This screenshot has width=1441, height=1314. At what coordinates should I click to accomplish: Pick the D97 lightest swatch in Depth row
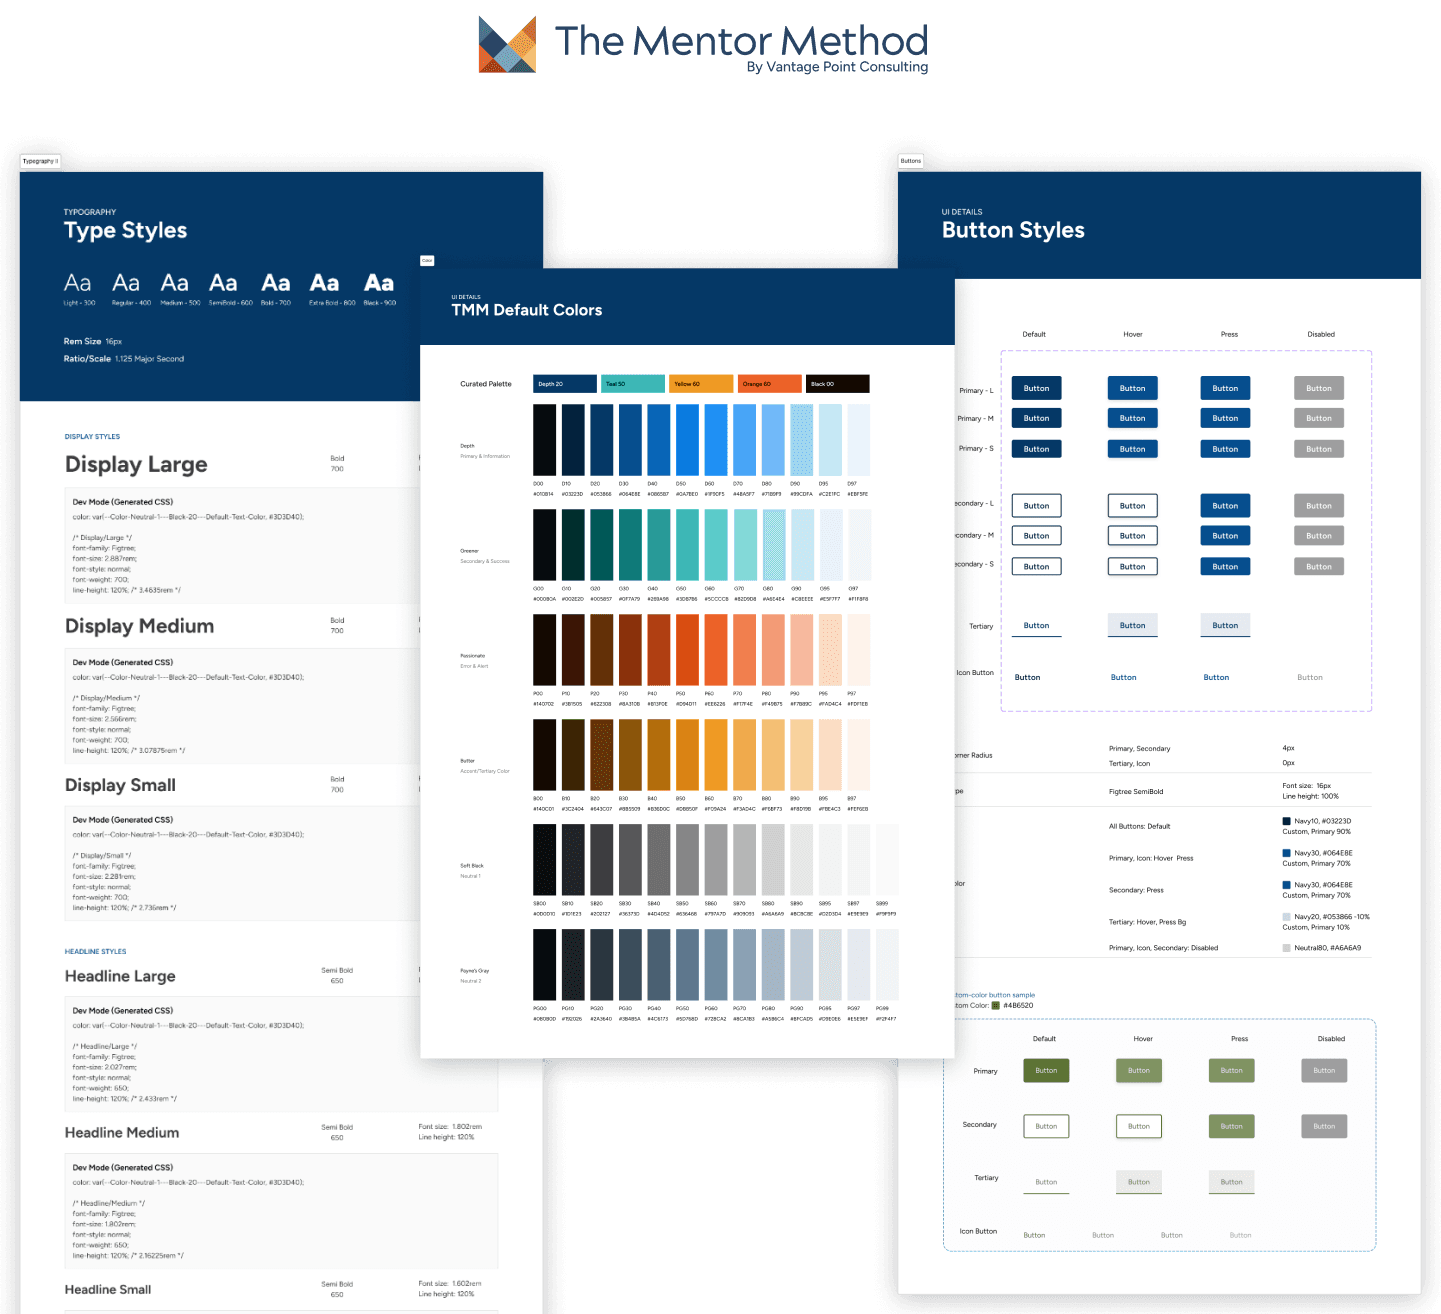click(x=859, y=439)
